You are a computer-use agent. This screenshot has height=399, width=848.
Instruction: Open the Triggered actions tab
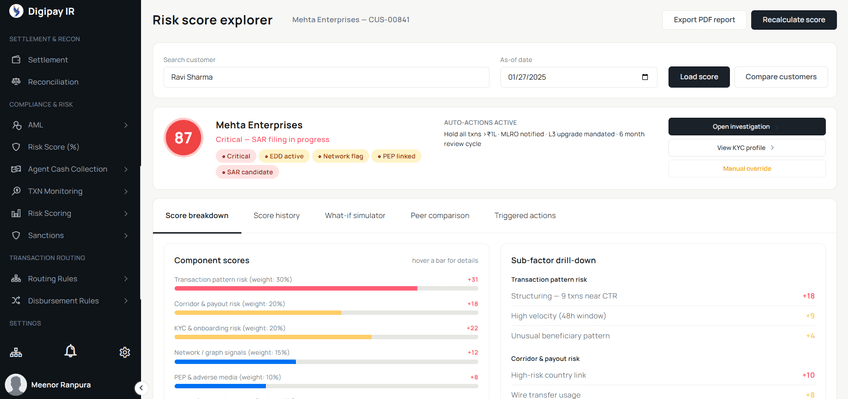pyautogui.click(x=525, y=216)
